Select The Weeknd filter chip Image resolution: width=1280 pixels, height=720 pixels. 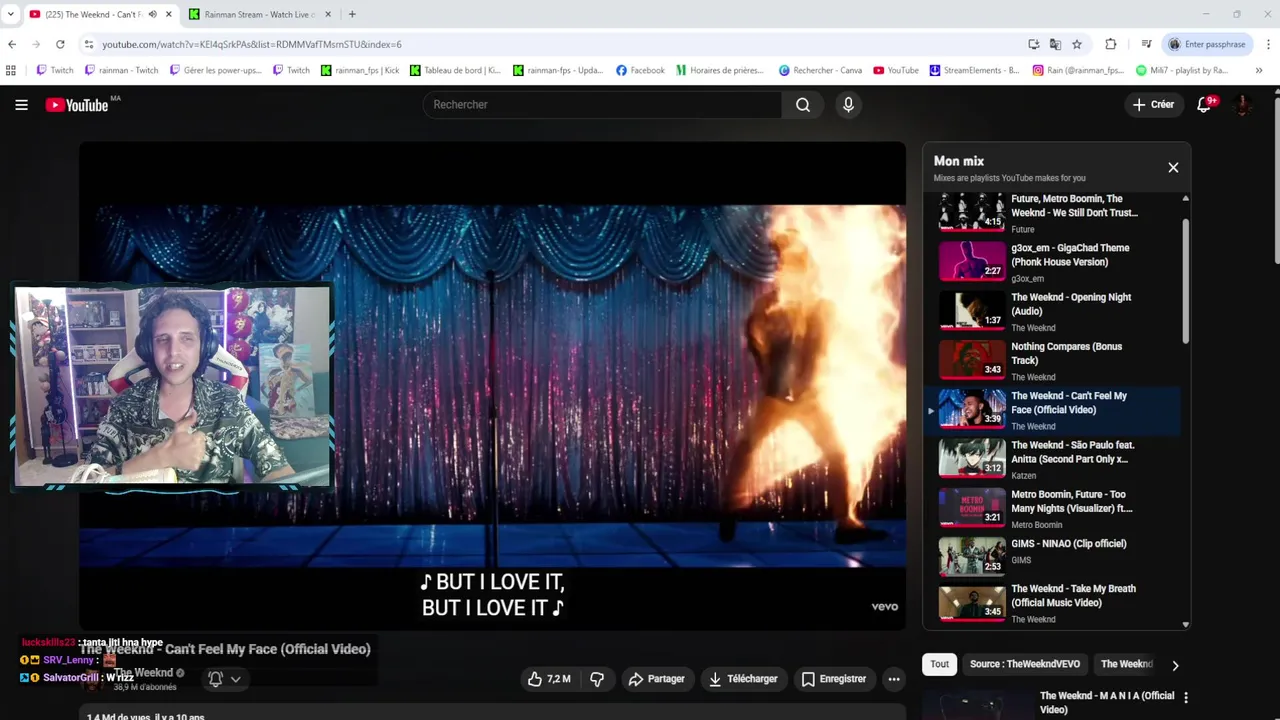click(1127, 664)
